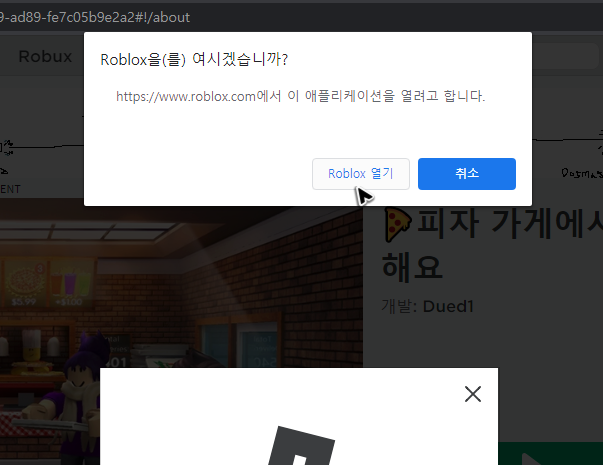
Task: Click the game title text "피자 가게에서"
Action: [510, 223]
